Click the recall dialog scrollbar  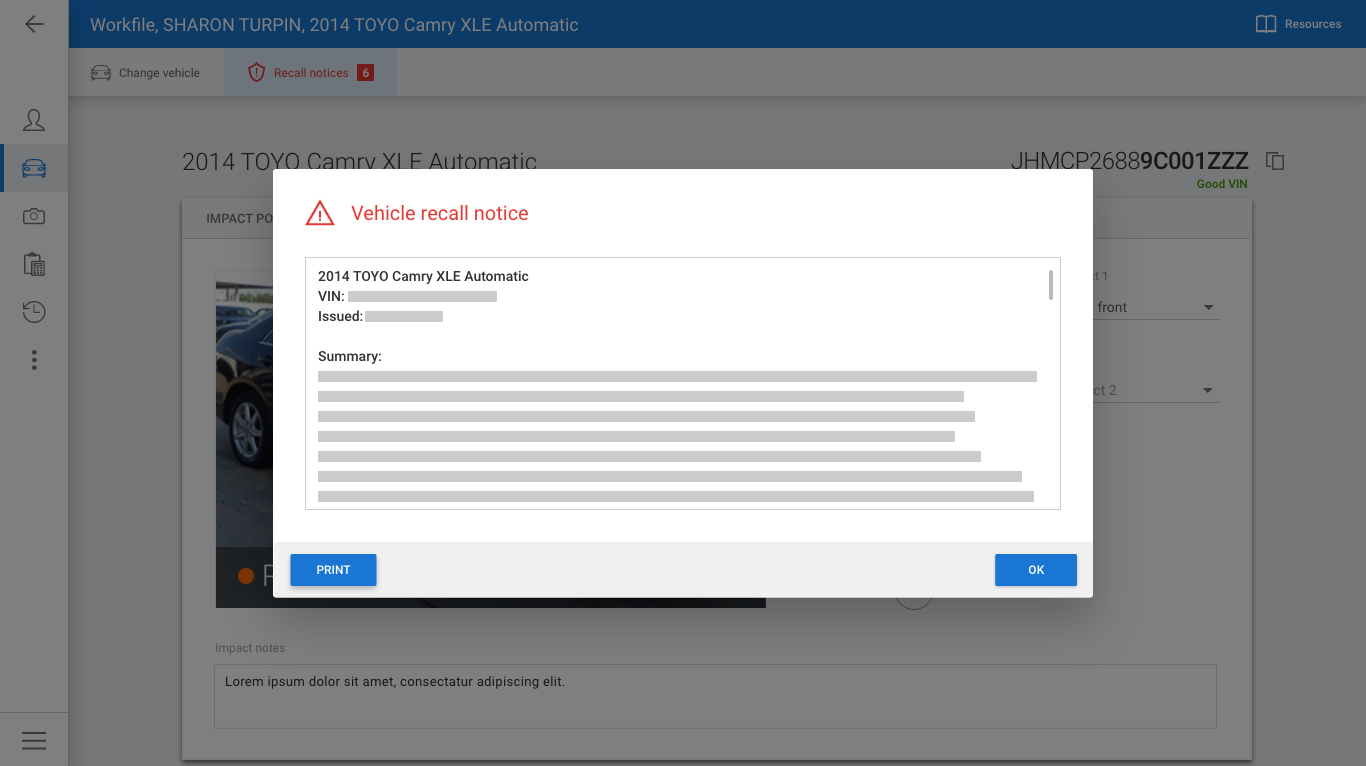[1051, 285]
